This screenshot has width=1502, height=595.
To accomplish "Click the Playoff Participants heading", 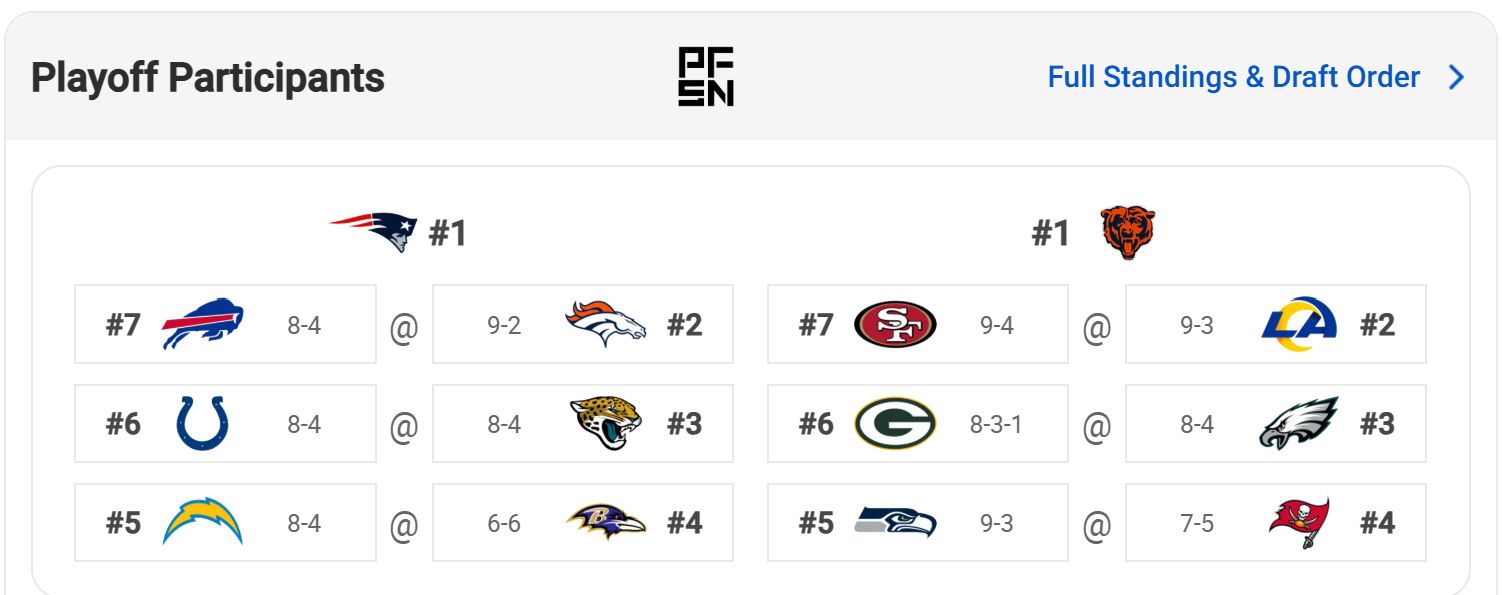I will pos(207,78).
